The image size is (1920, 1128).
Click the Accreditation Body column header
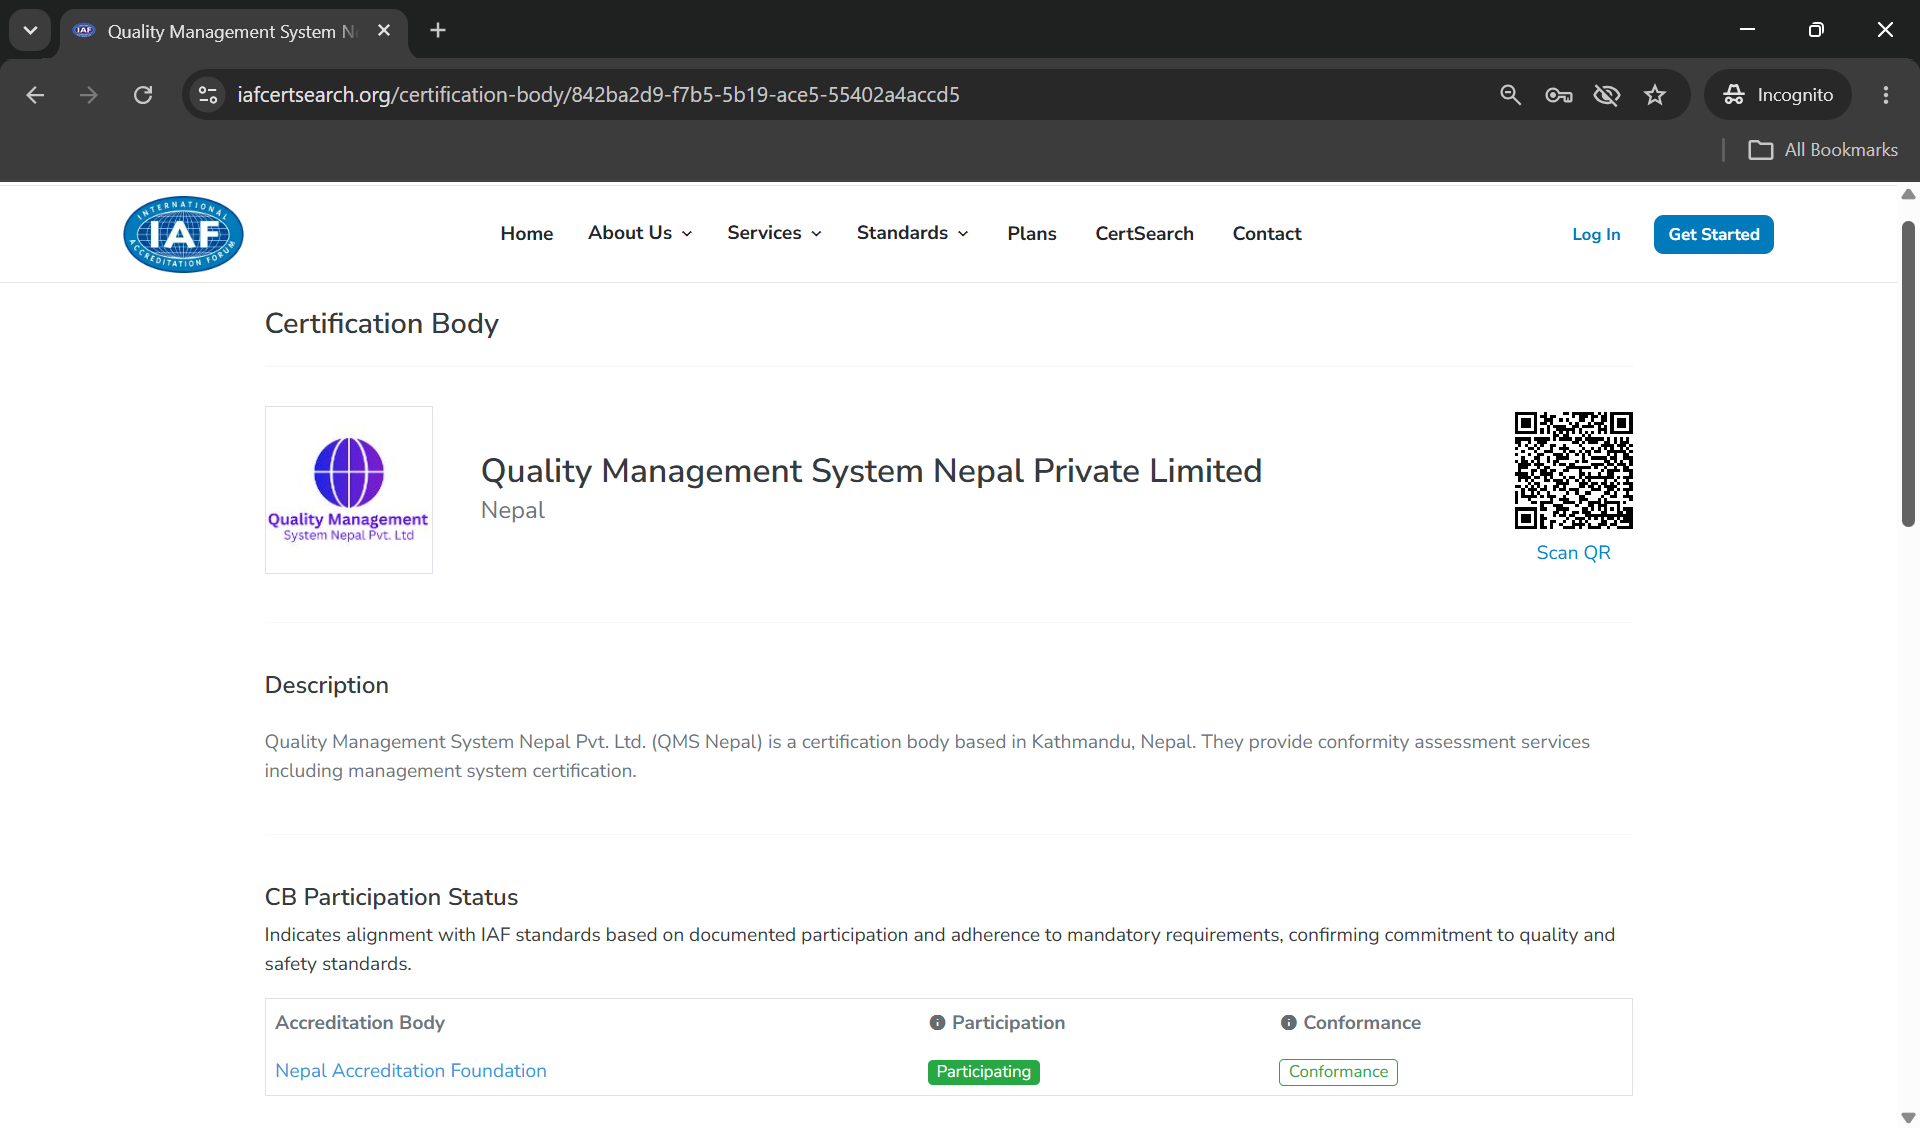pos(360,1023)
